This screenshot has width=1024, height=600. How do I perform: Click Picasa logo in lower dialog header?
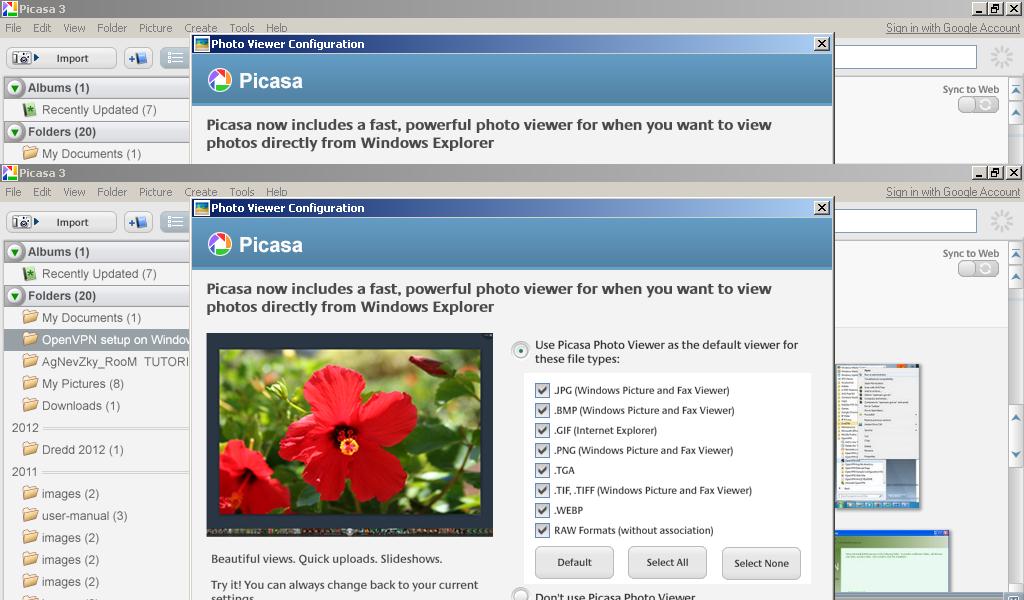click(x=219, y=244)
